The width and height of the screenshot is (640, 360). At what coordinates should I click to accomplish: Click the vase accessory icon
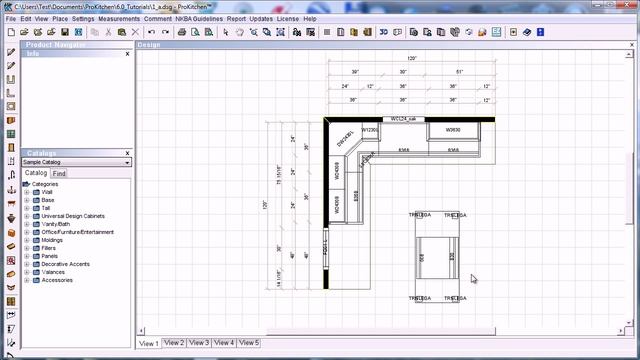(x=11, y=218)
